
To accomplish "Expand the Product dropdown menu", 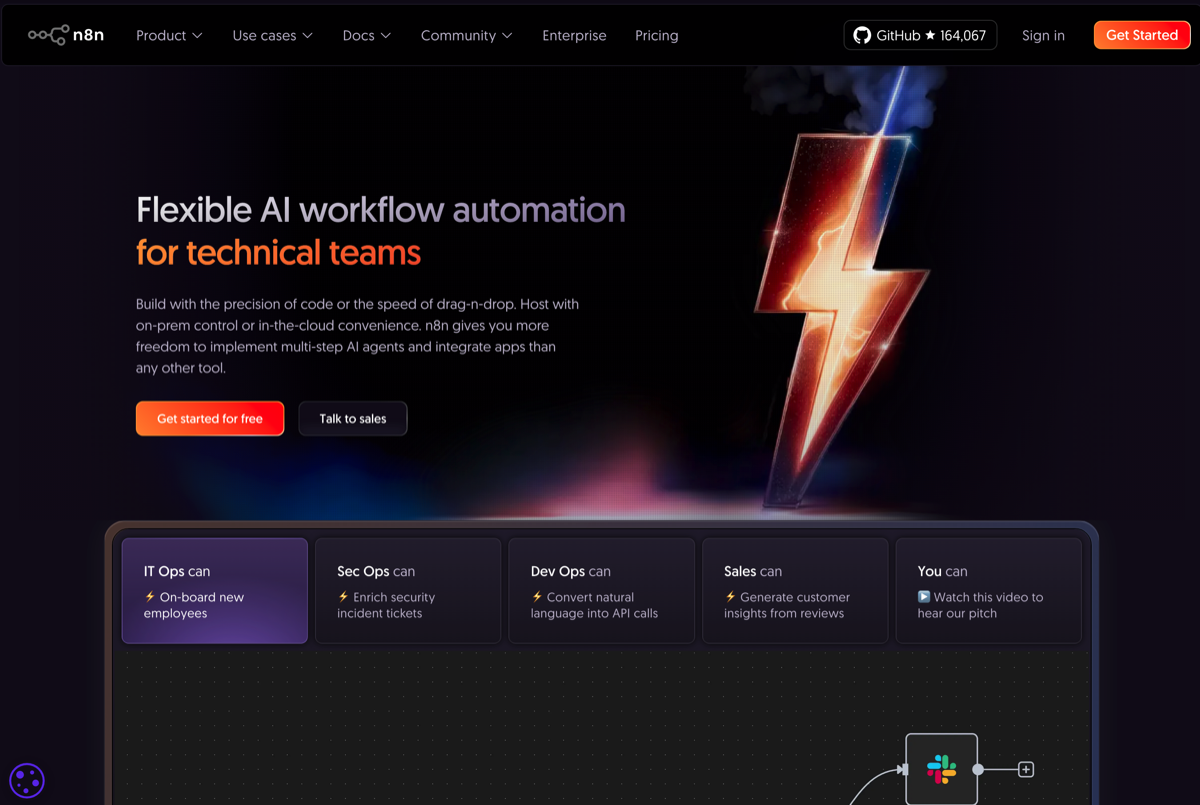I will (169, 35).
